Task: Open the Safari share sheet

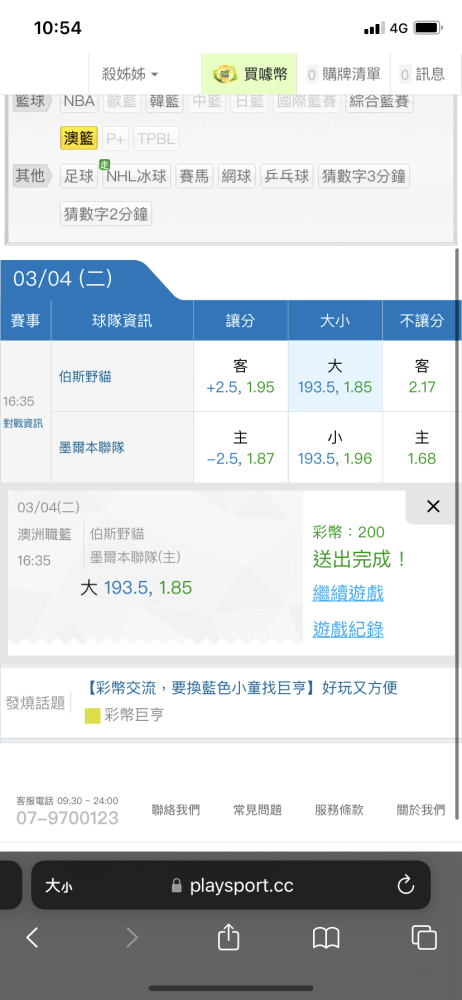Action: click(x=228, y=936)
